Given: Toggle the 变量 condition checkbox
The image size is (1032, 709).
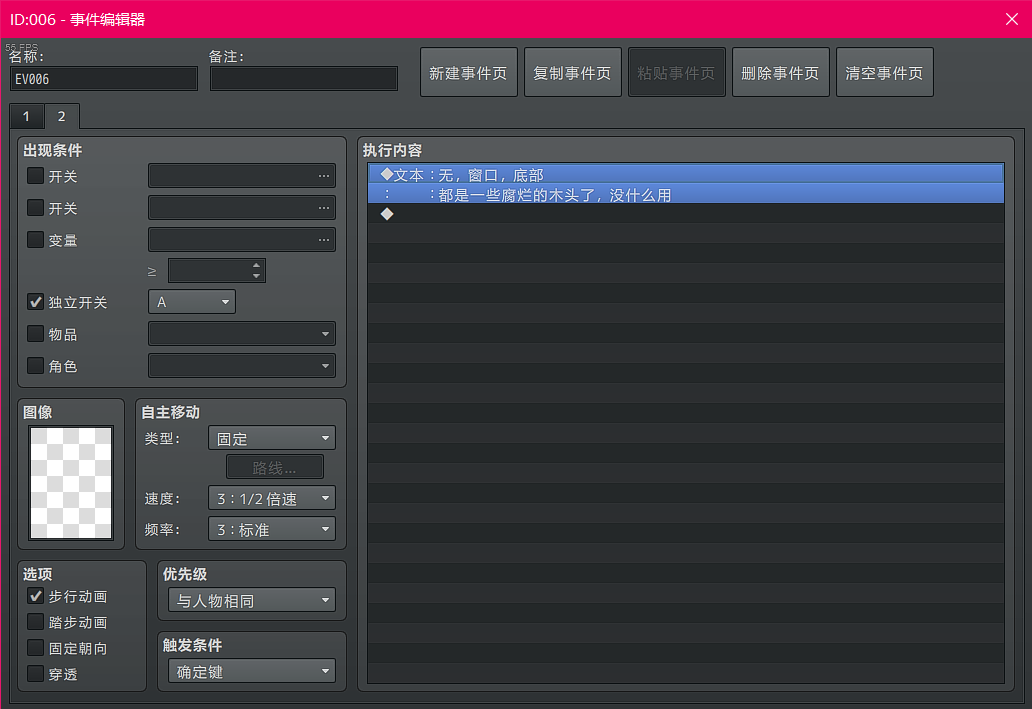Looking at the screenshot, I should (x=36, y=240).
